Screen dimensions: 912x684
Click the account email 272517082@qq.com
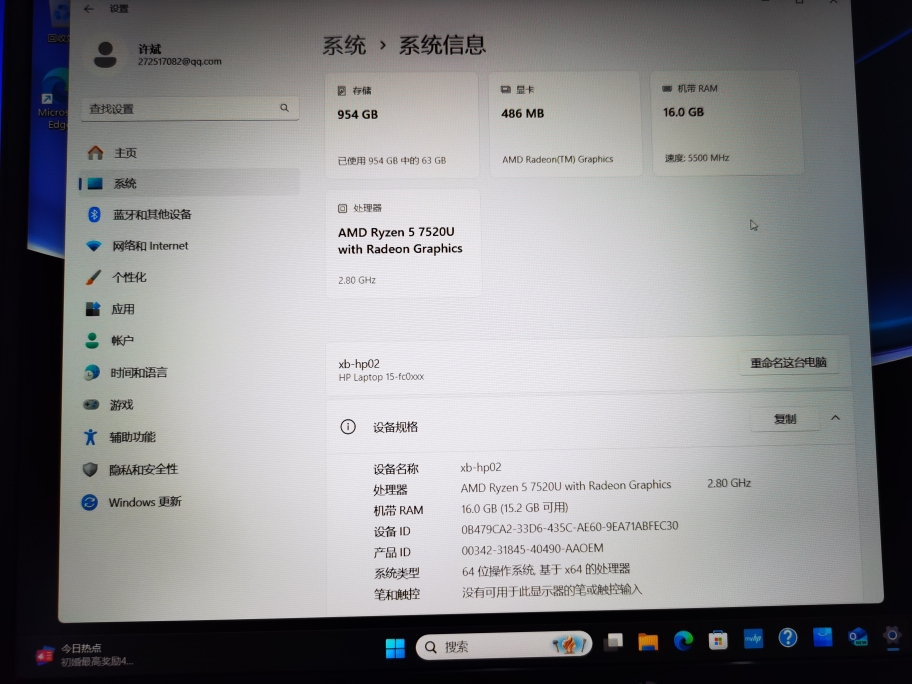coord(180,62)
